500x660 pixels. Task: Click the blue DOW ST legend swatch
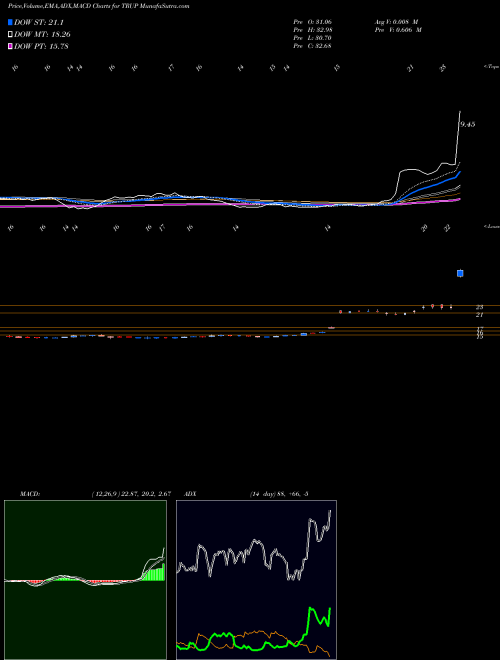point(10,22)
